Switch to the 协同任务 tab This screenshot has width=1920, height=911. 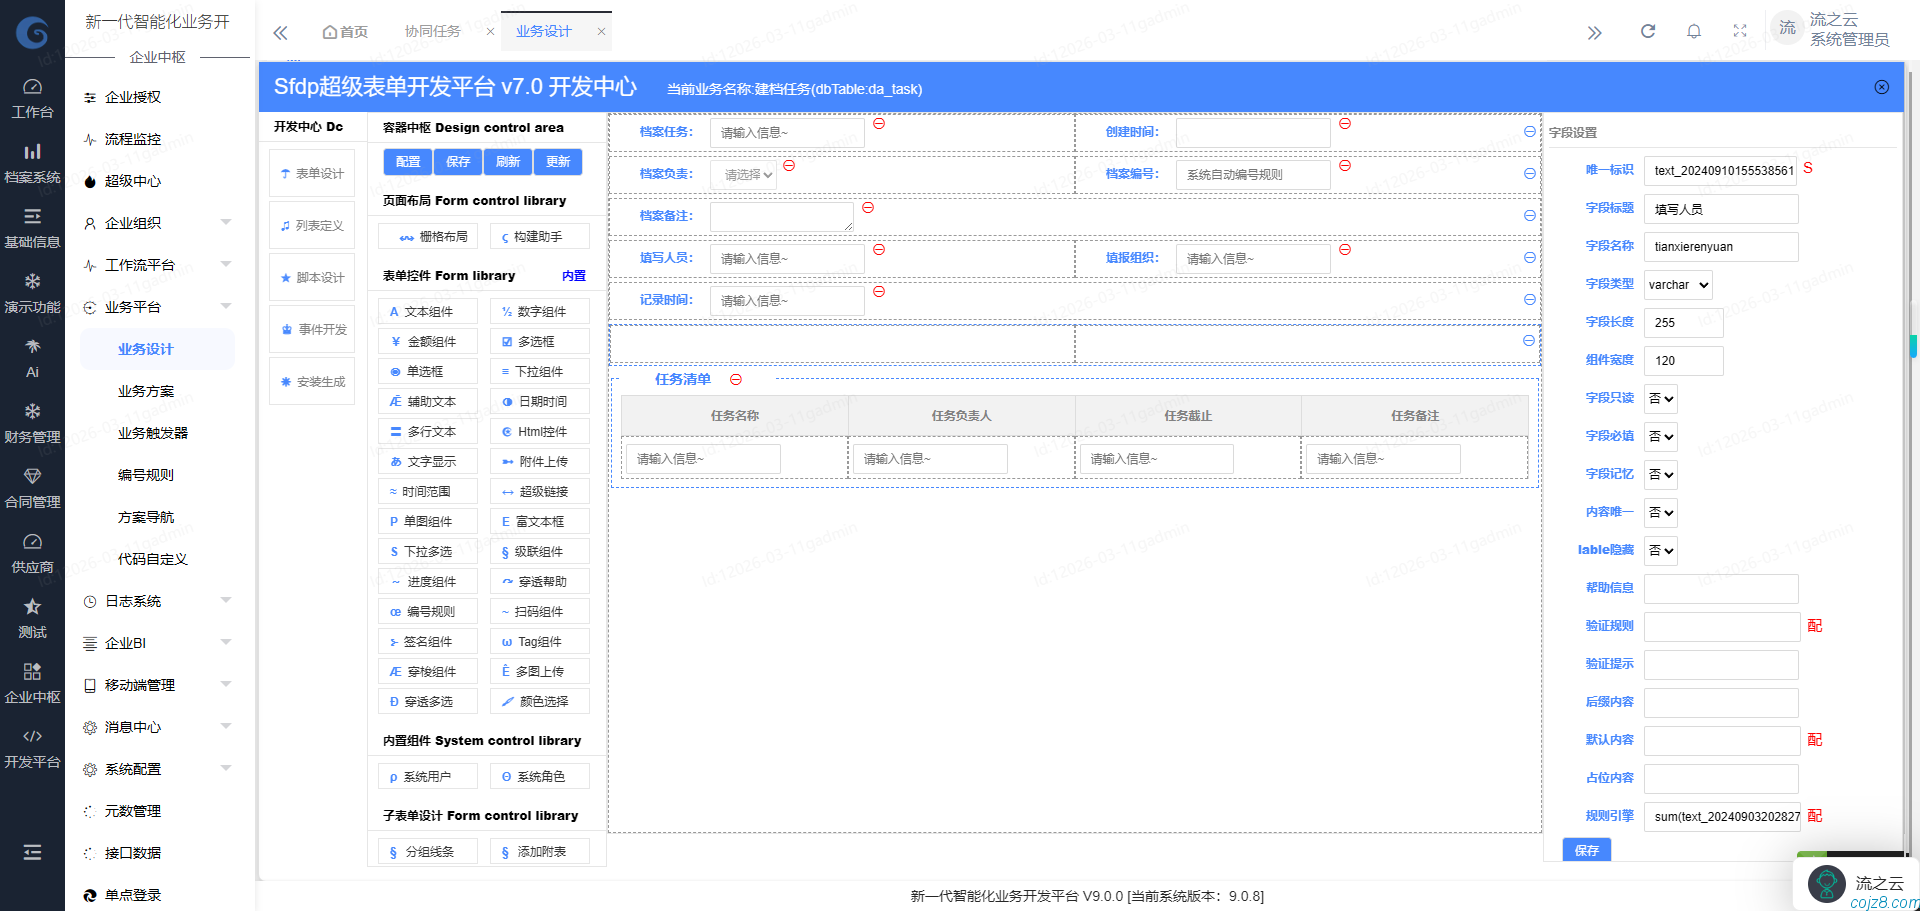click(433, 31)
